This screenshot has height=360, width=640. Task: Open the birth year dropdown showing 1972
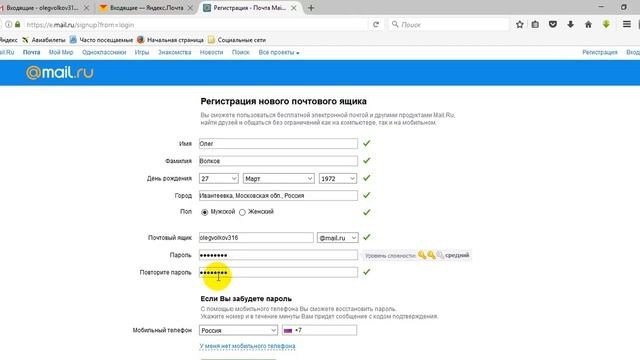(x=338, y=178)
